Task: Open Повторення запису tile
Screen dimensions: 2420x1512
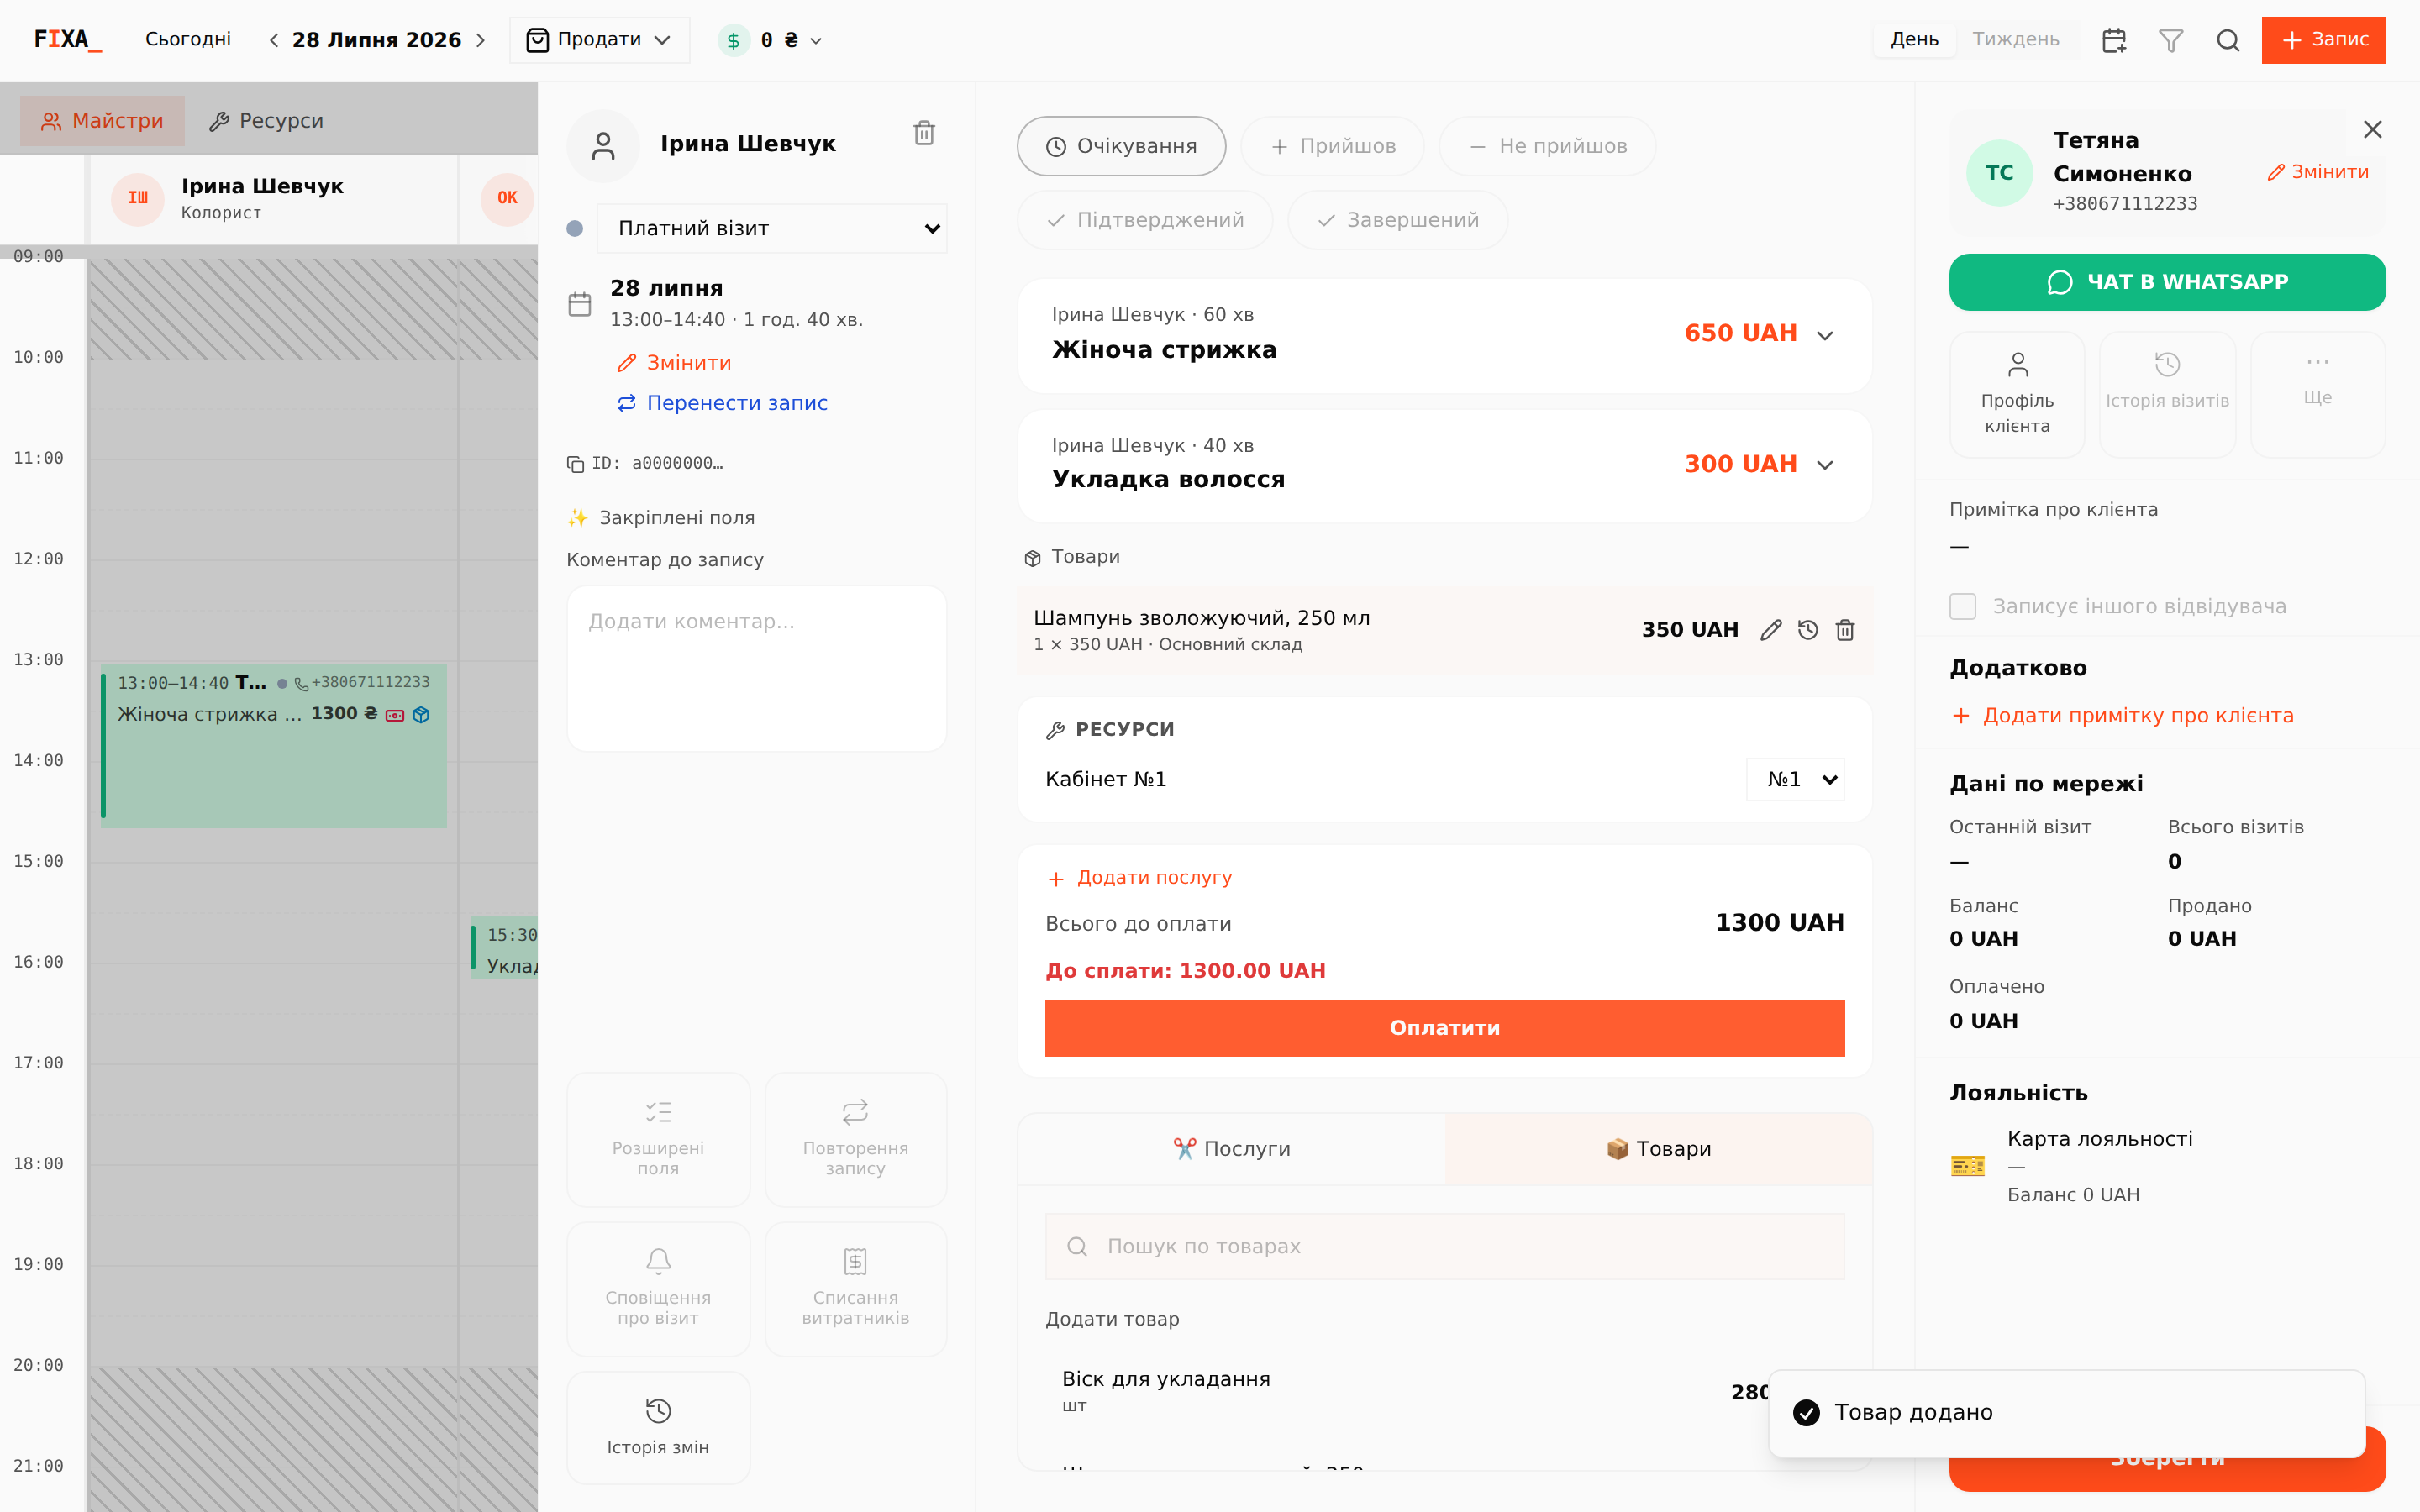Action: click(855, 1139)
